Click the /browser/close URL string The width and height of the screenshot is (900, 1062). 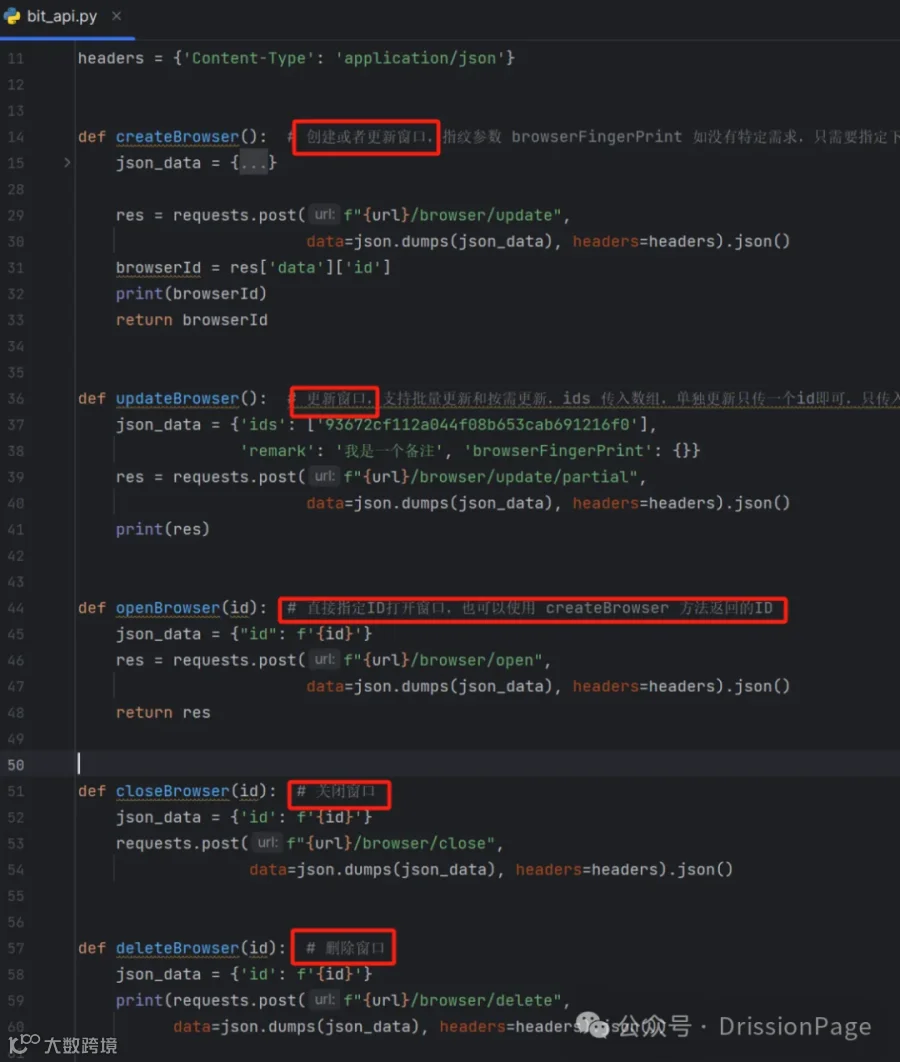[x=425, y=843]
